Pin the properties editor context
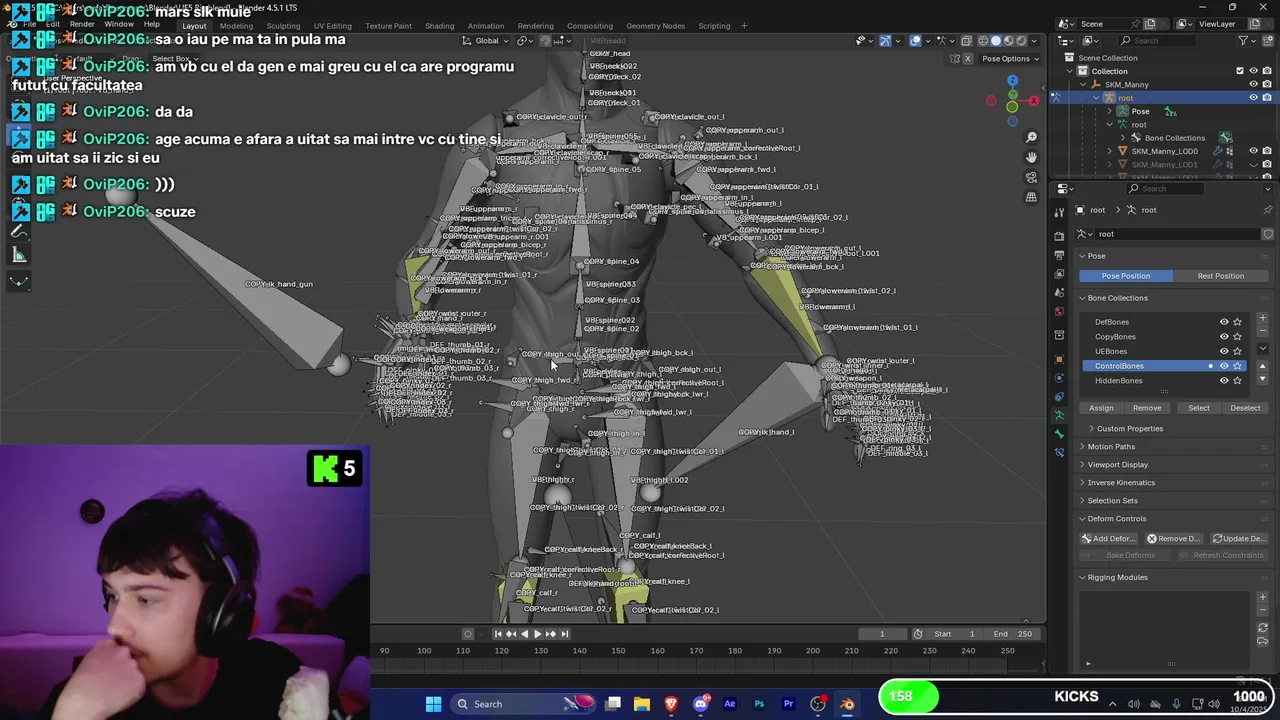The width and height of the screenshot is (1280, 720). 1268,210
